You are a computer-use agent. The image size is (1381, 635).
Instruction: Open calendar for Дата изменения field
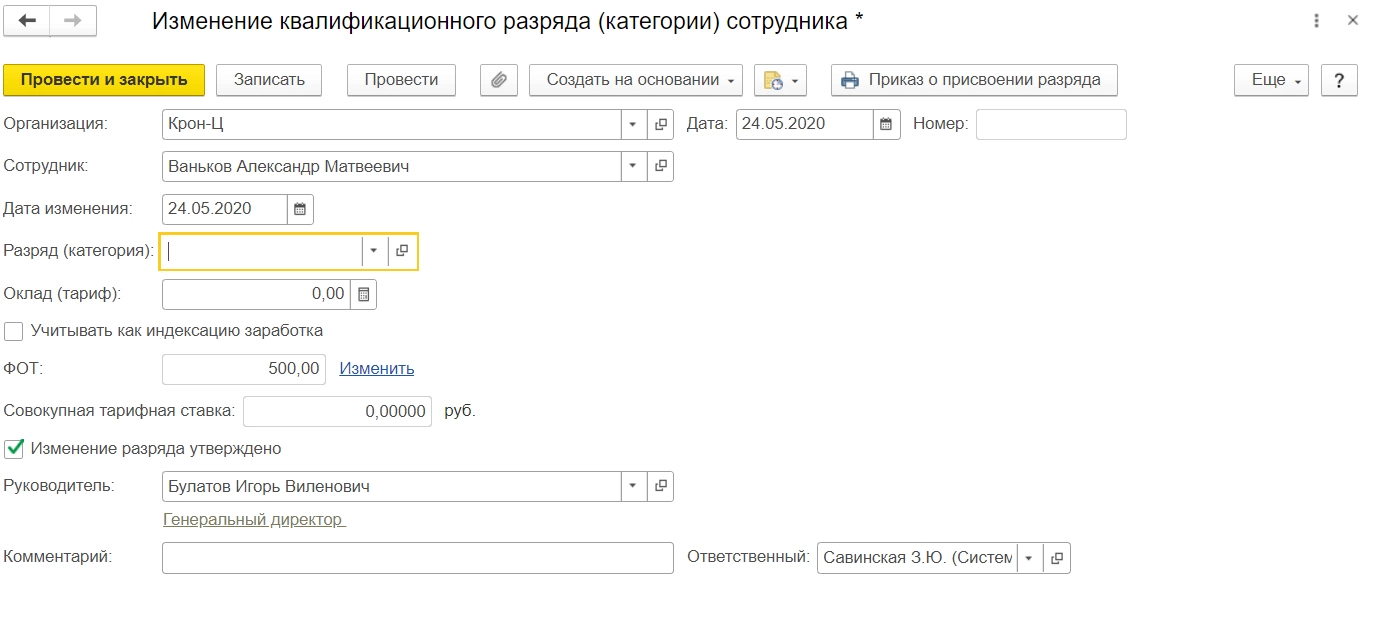click(300, 209)
